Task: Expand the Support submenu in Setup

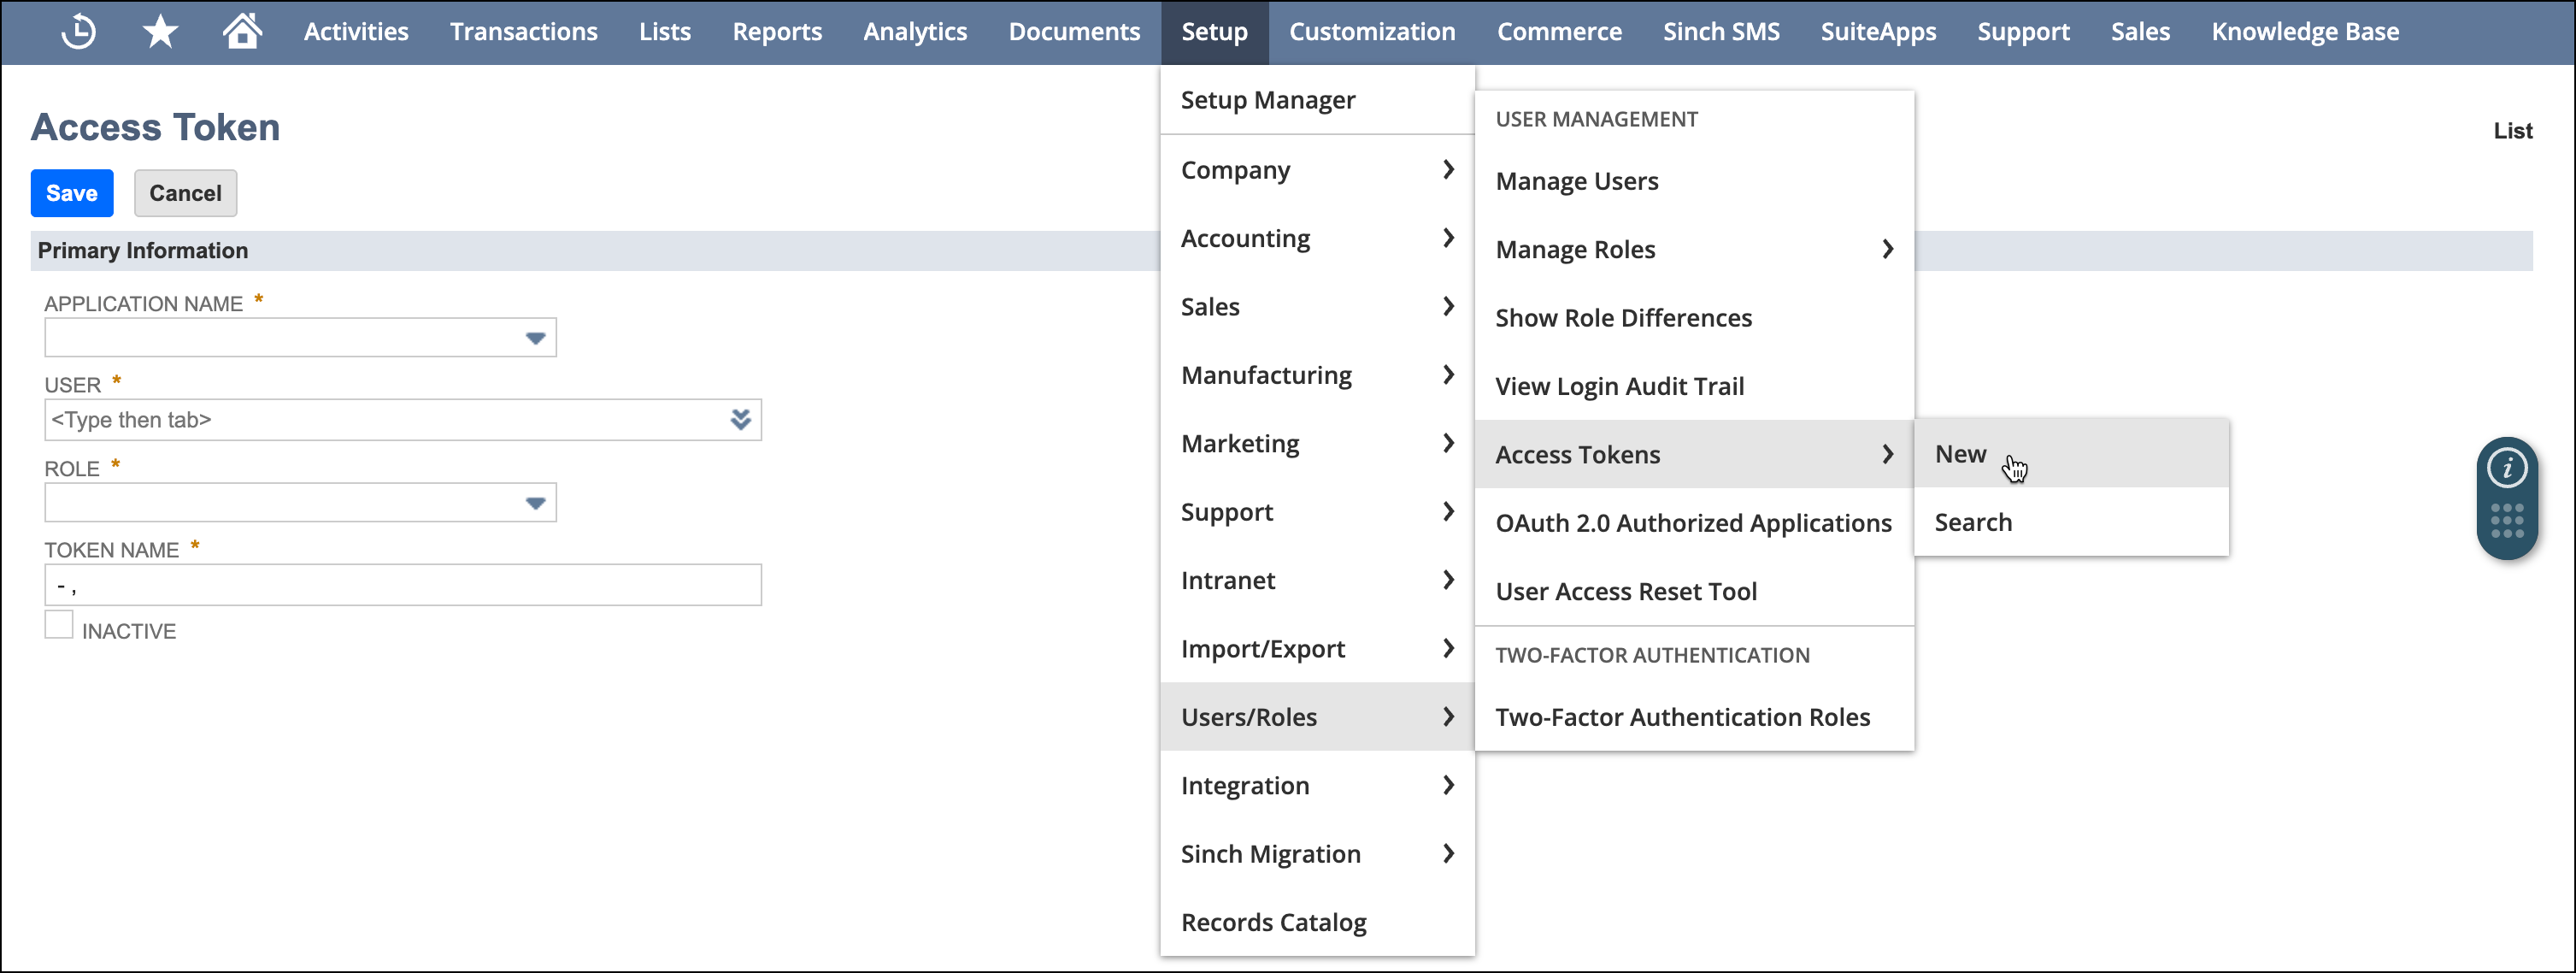Action: [x=1316, y=512]
